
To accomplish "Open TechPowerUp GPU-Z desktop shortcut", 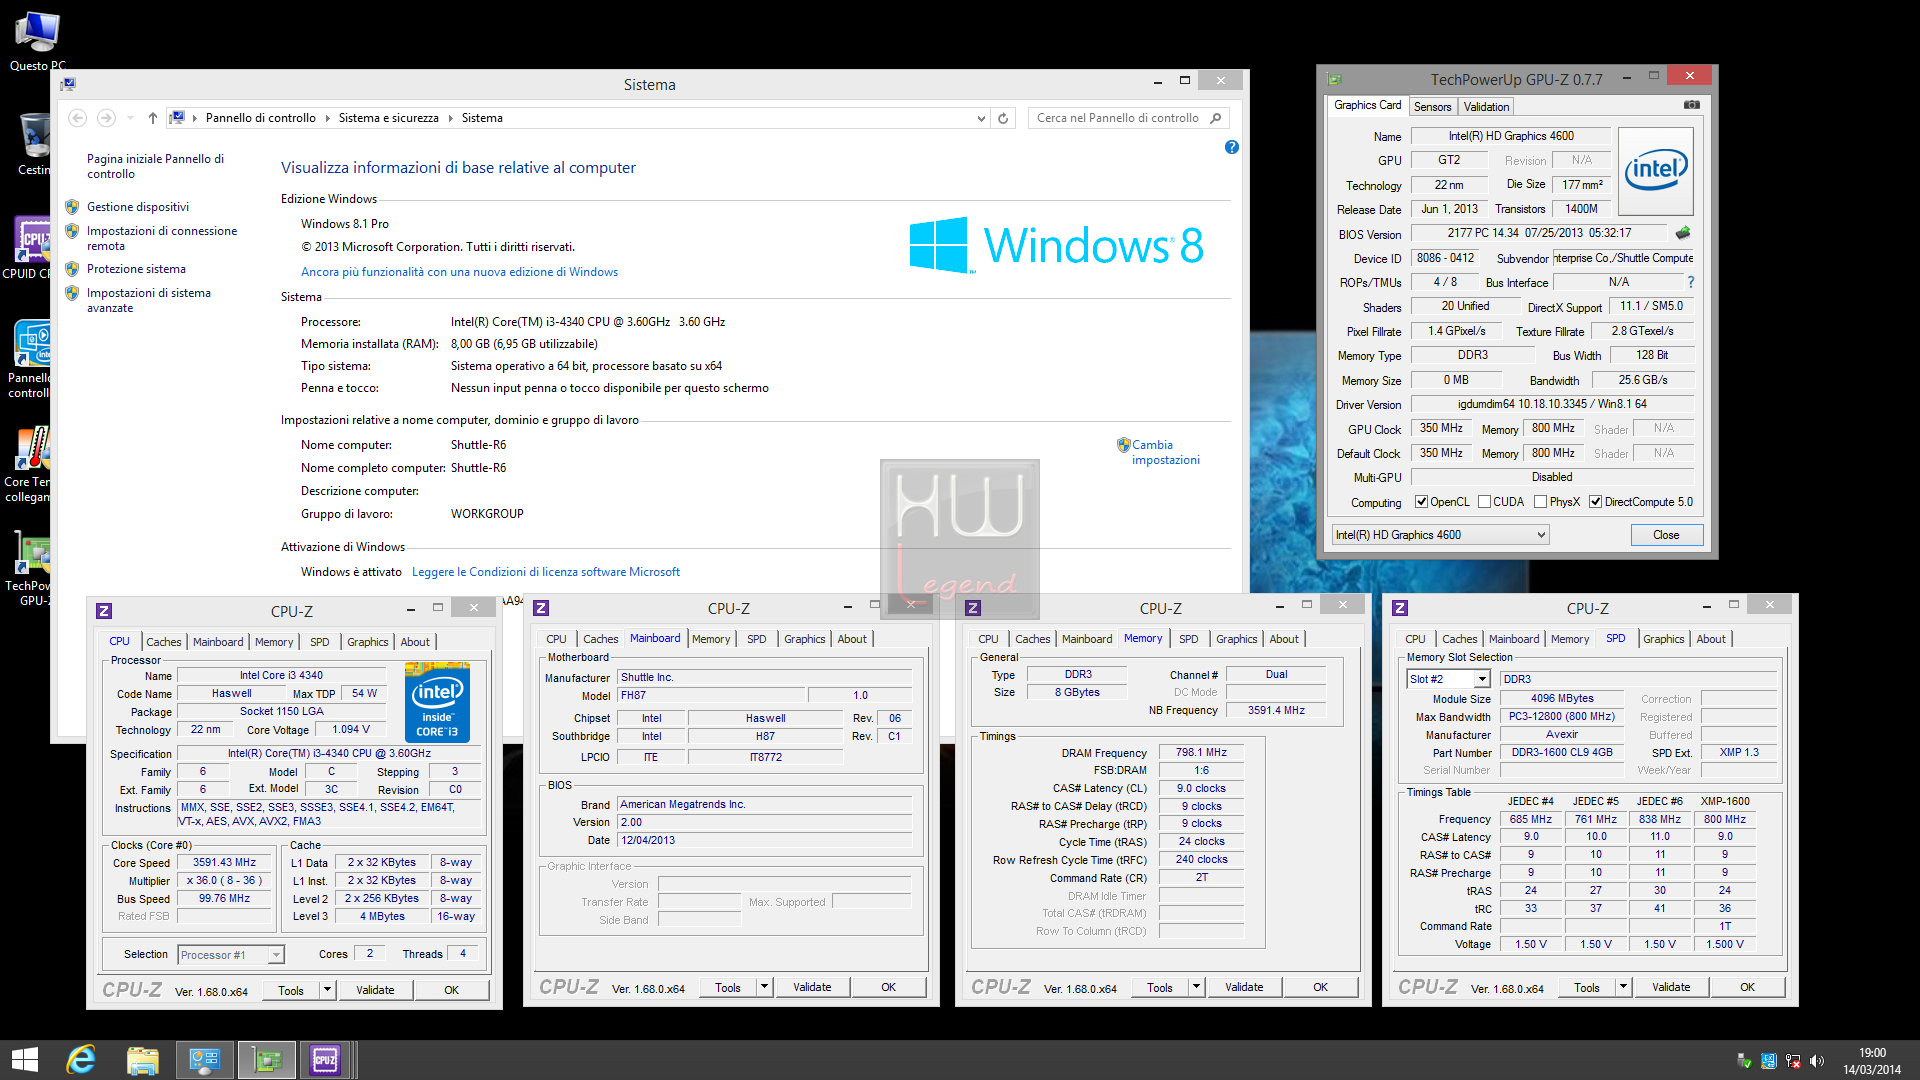I will tap(30, 568).
